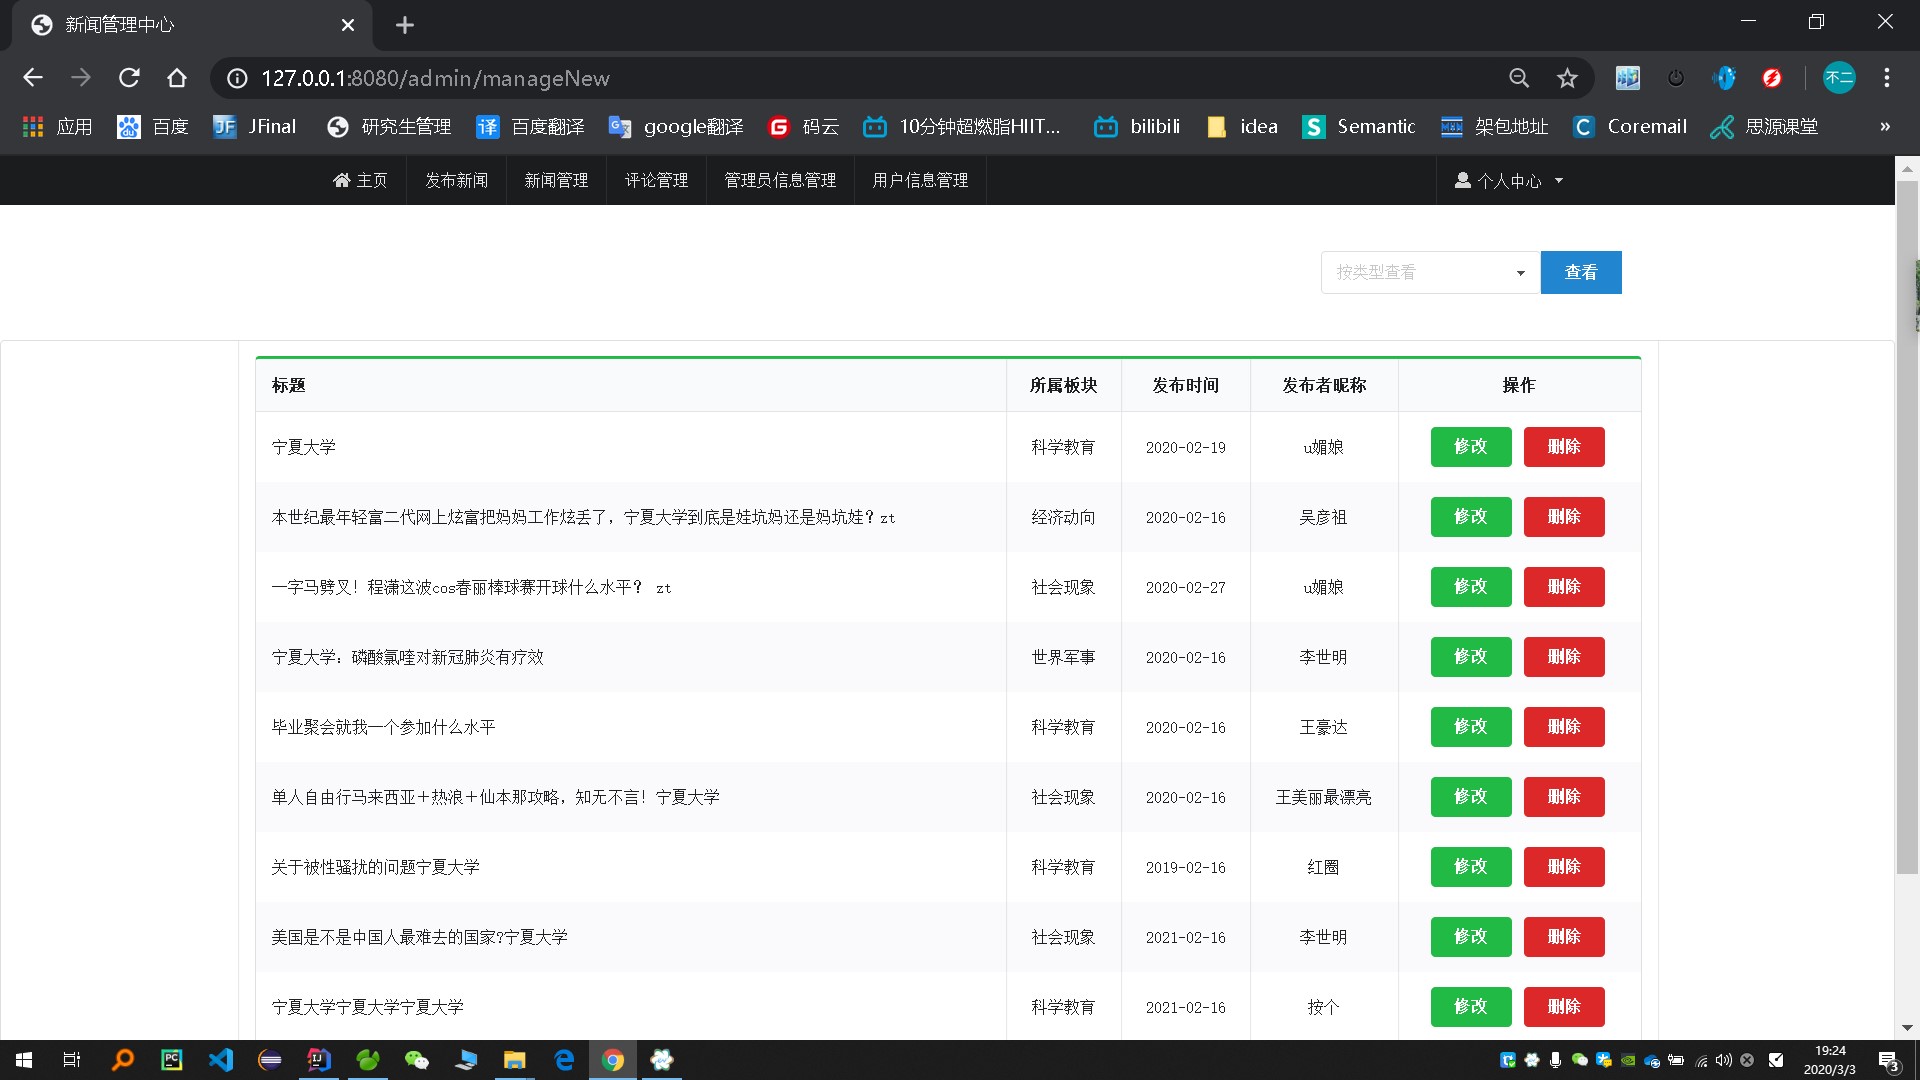This screenshot has width=1920, height=1080.
Task: Open WeChat from the taskbar
Action: tap(416, 1060)
